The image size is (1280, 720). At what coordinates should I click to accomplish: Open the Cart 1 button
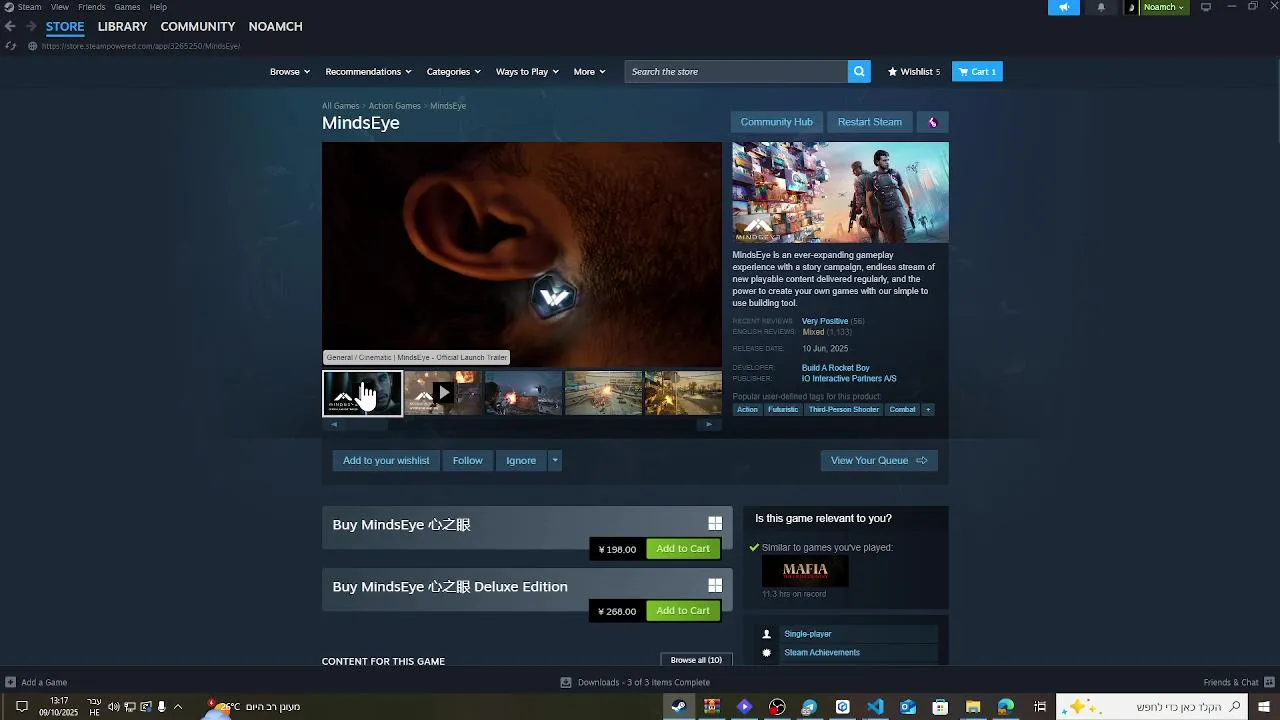click(x=977, y=72)
